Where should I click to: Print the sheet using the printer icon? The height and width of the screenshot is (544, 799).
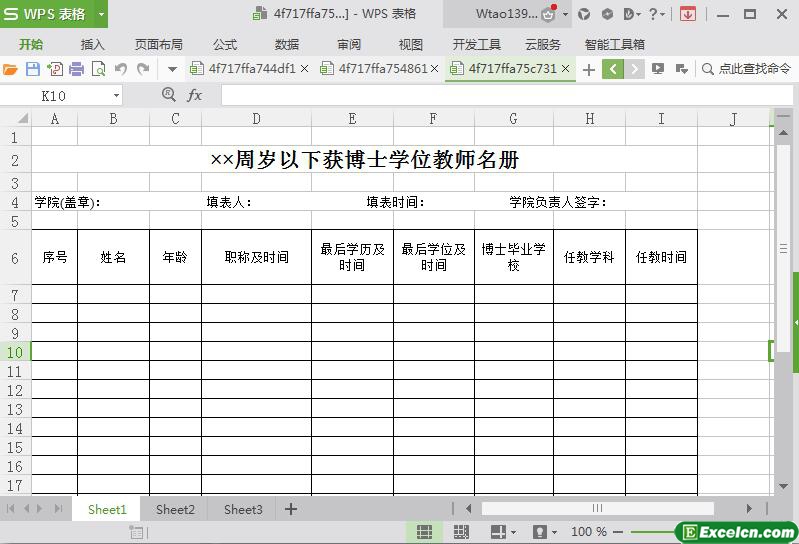click(76, 69)
